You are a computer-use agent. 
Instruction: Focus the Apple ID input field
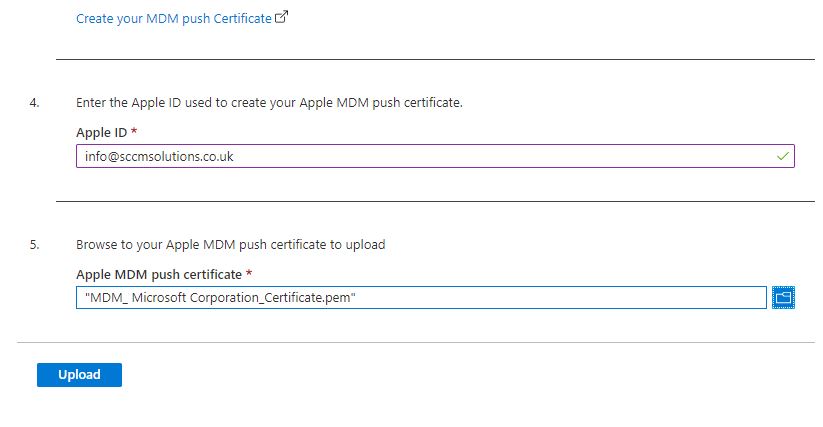420,156
